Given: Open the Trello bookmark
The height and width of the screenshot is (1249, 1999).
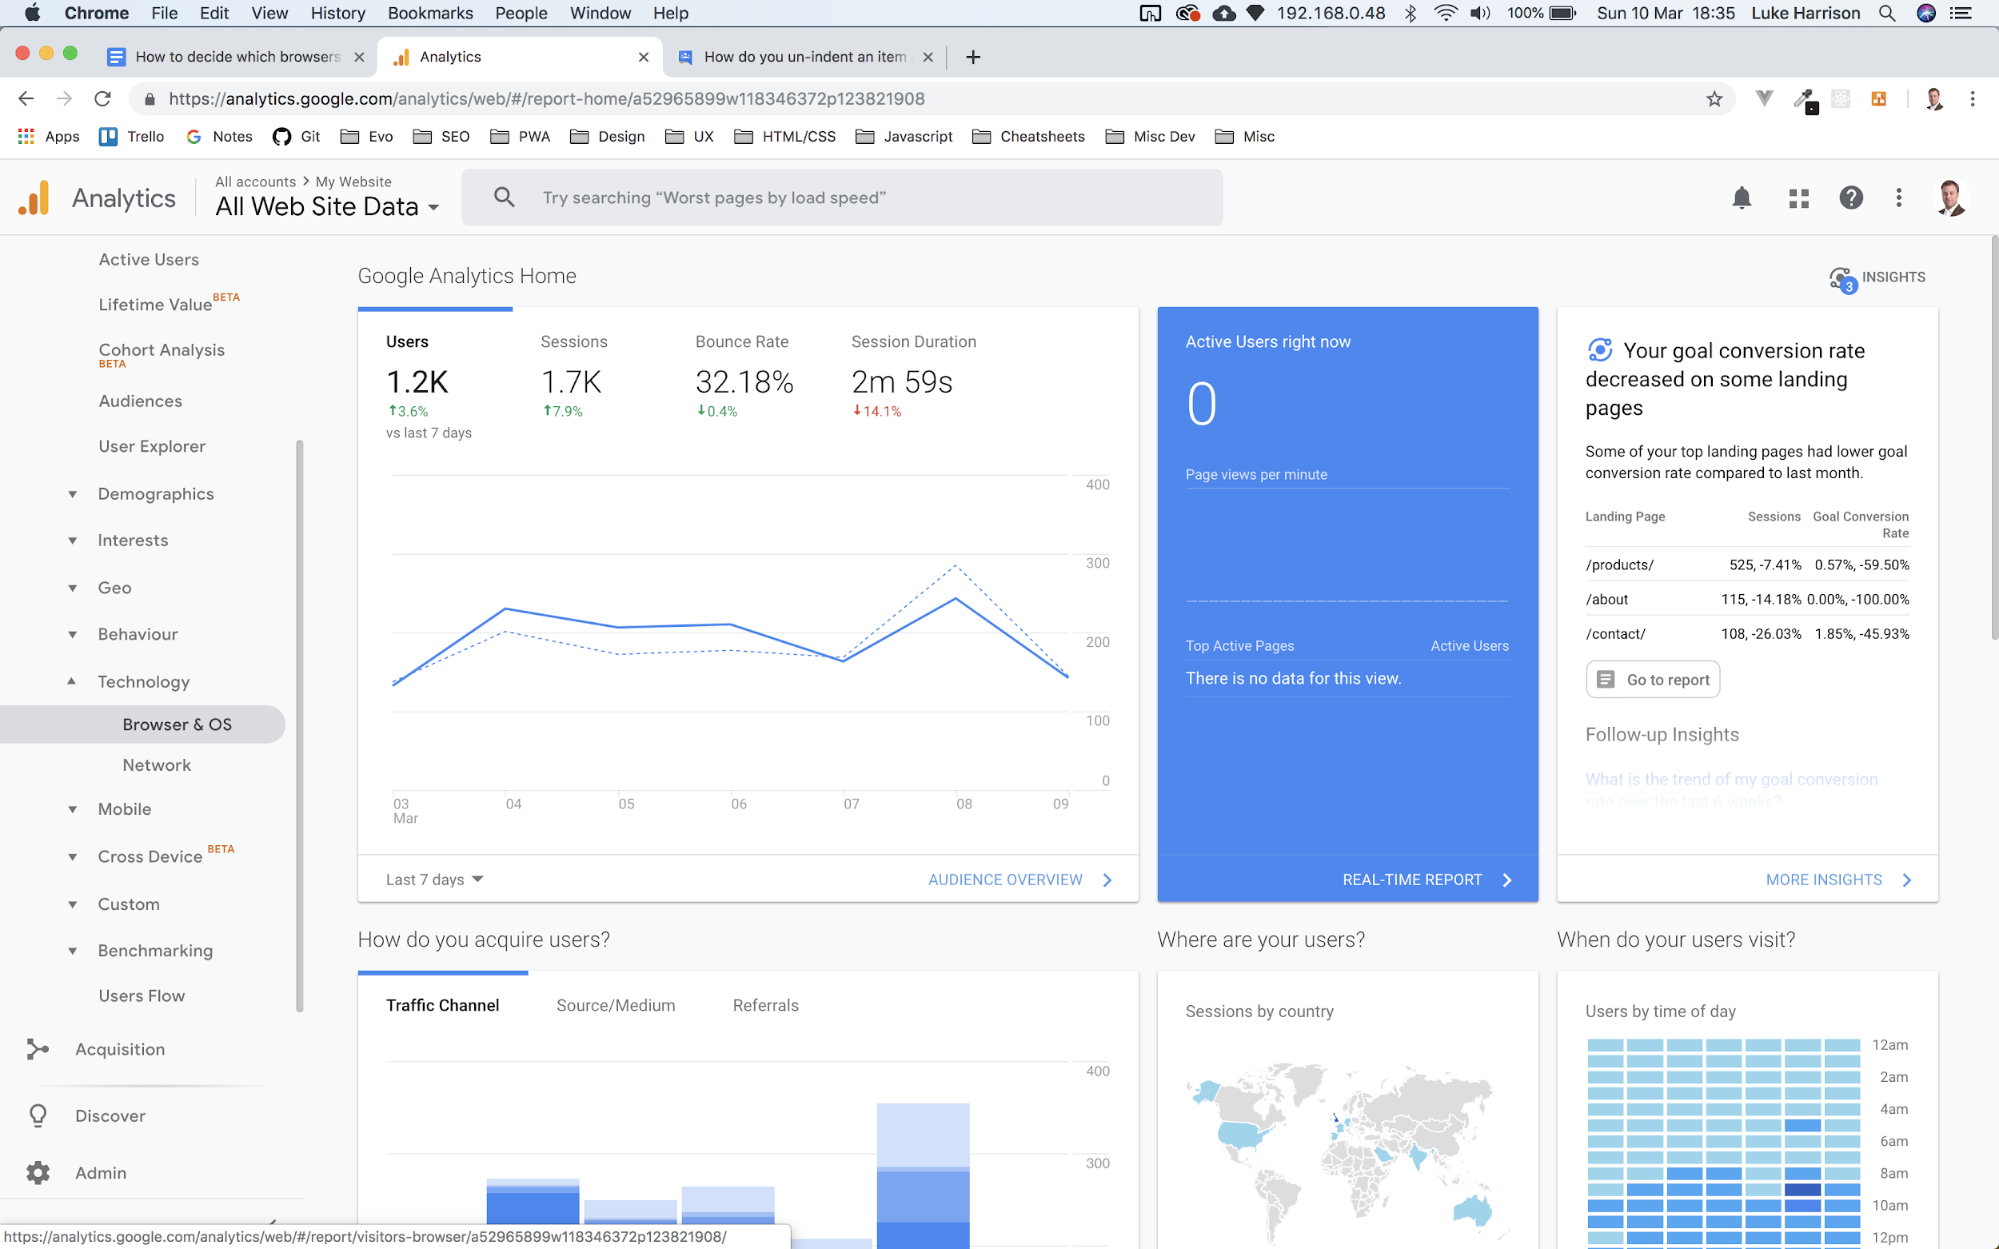Looking at the screenshot, I should click(131, 137).
